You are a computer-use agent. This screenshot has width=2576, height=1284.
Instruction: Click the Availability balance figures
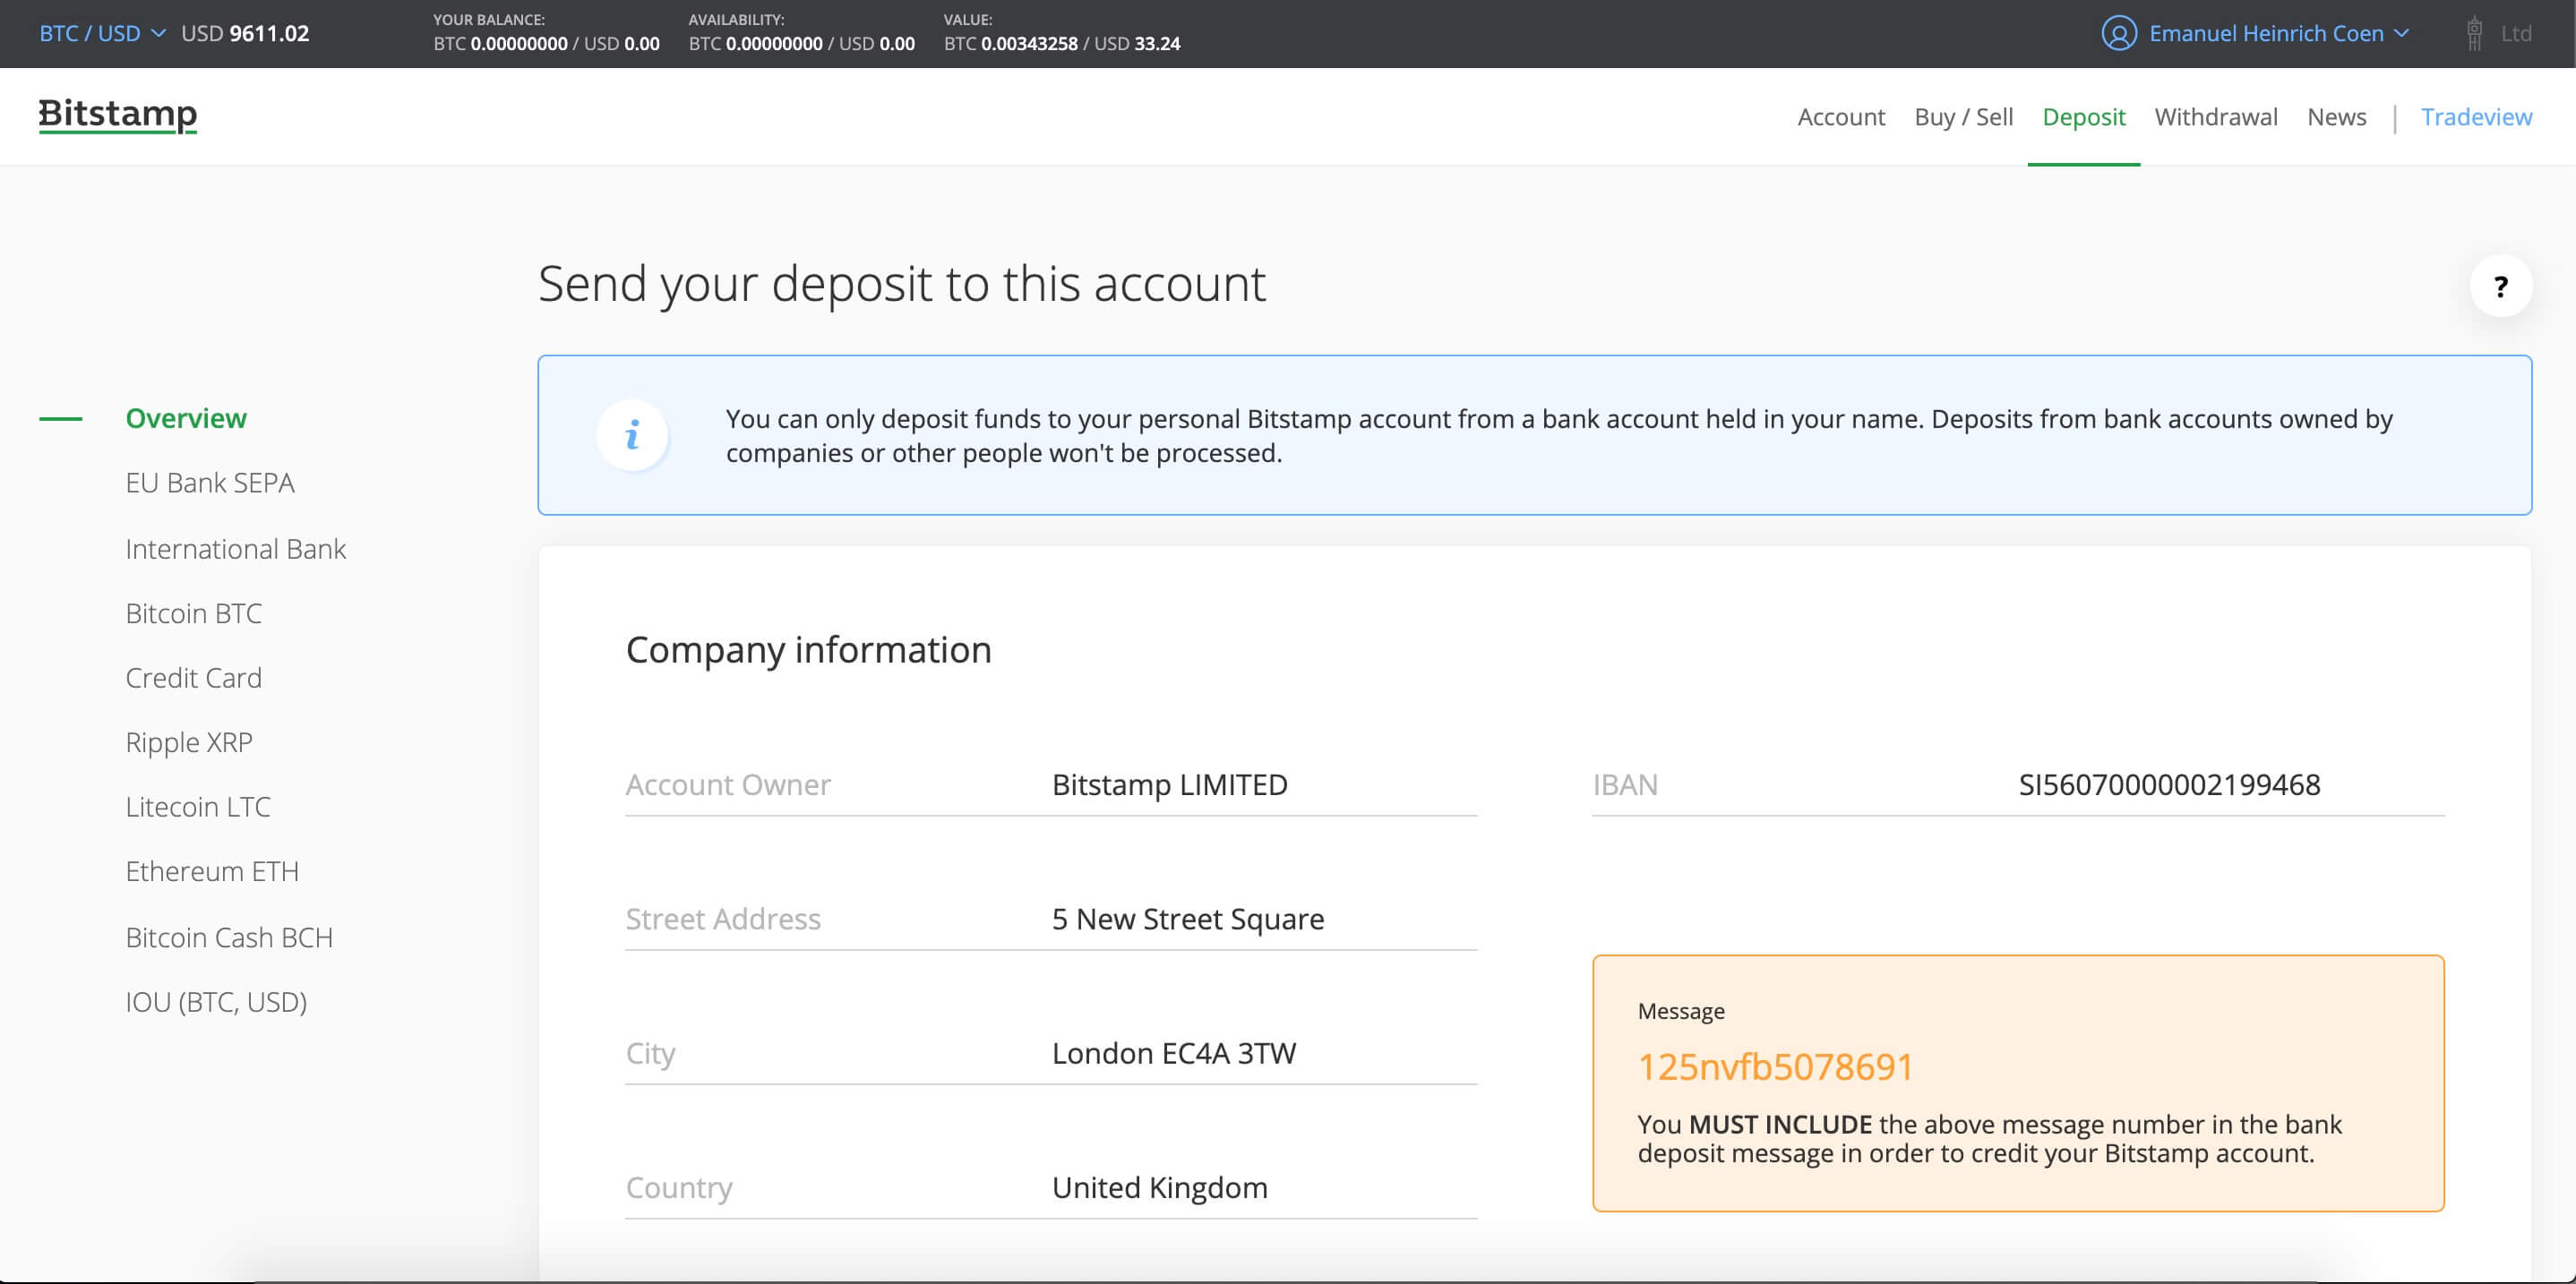[x=801, y=44]
